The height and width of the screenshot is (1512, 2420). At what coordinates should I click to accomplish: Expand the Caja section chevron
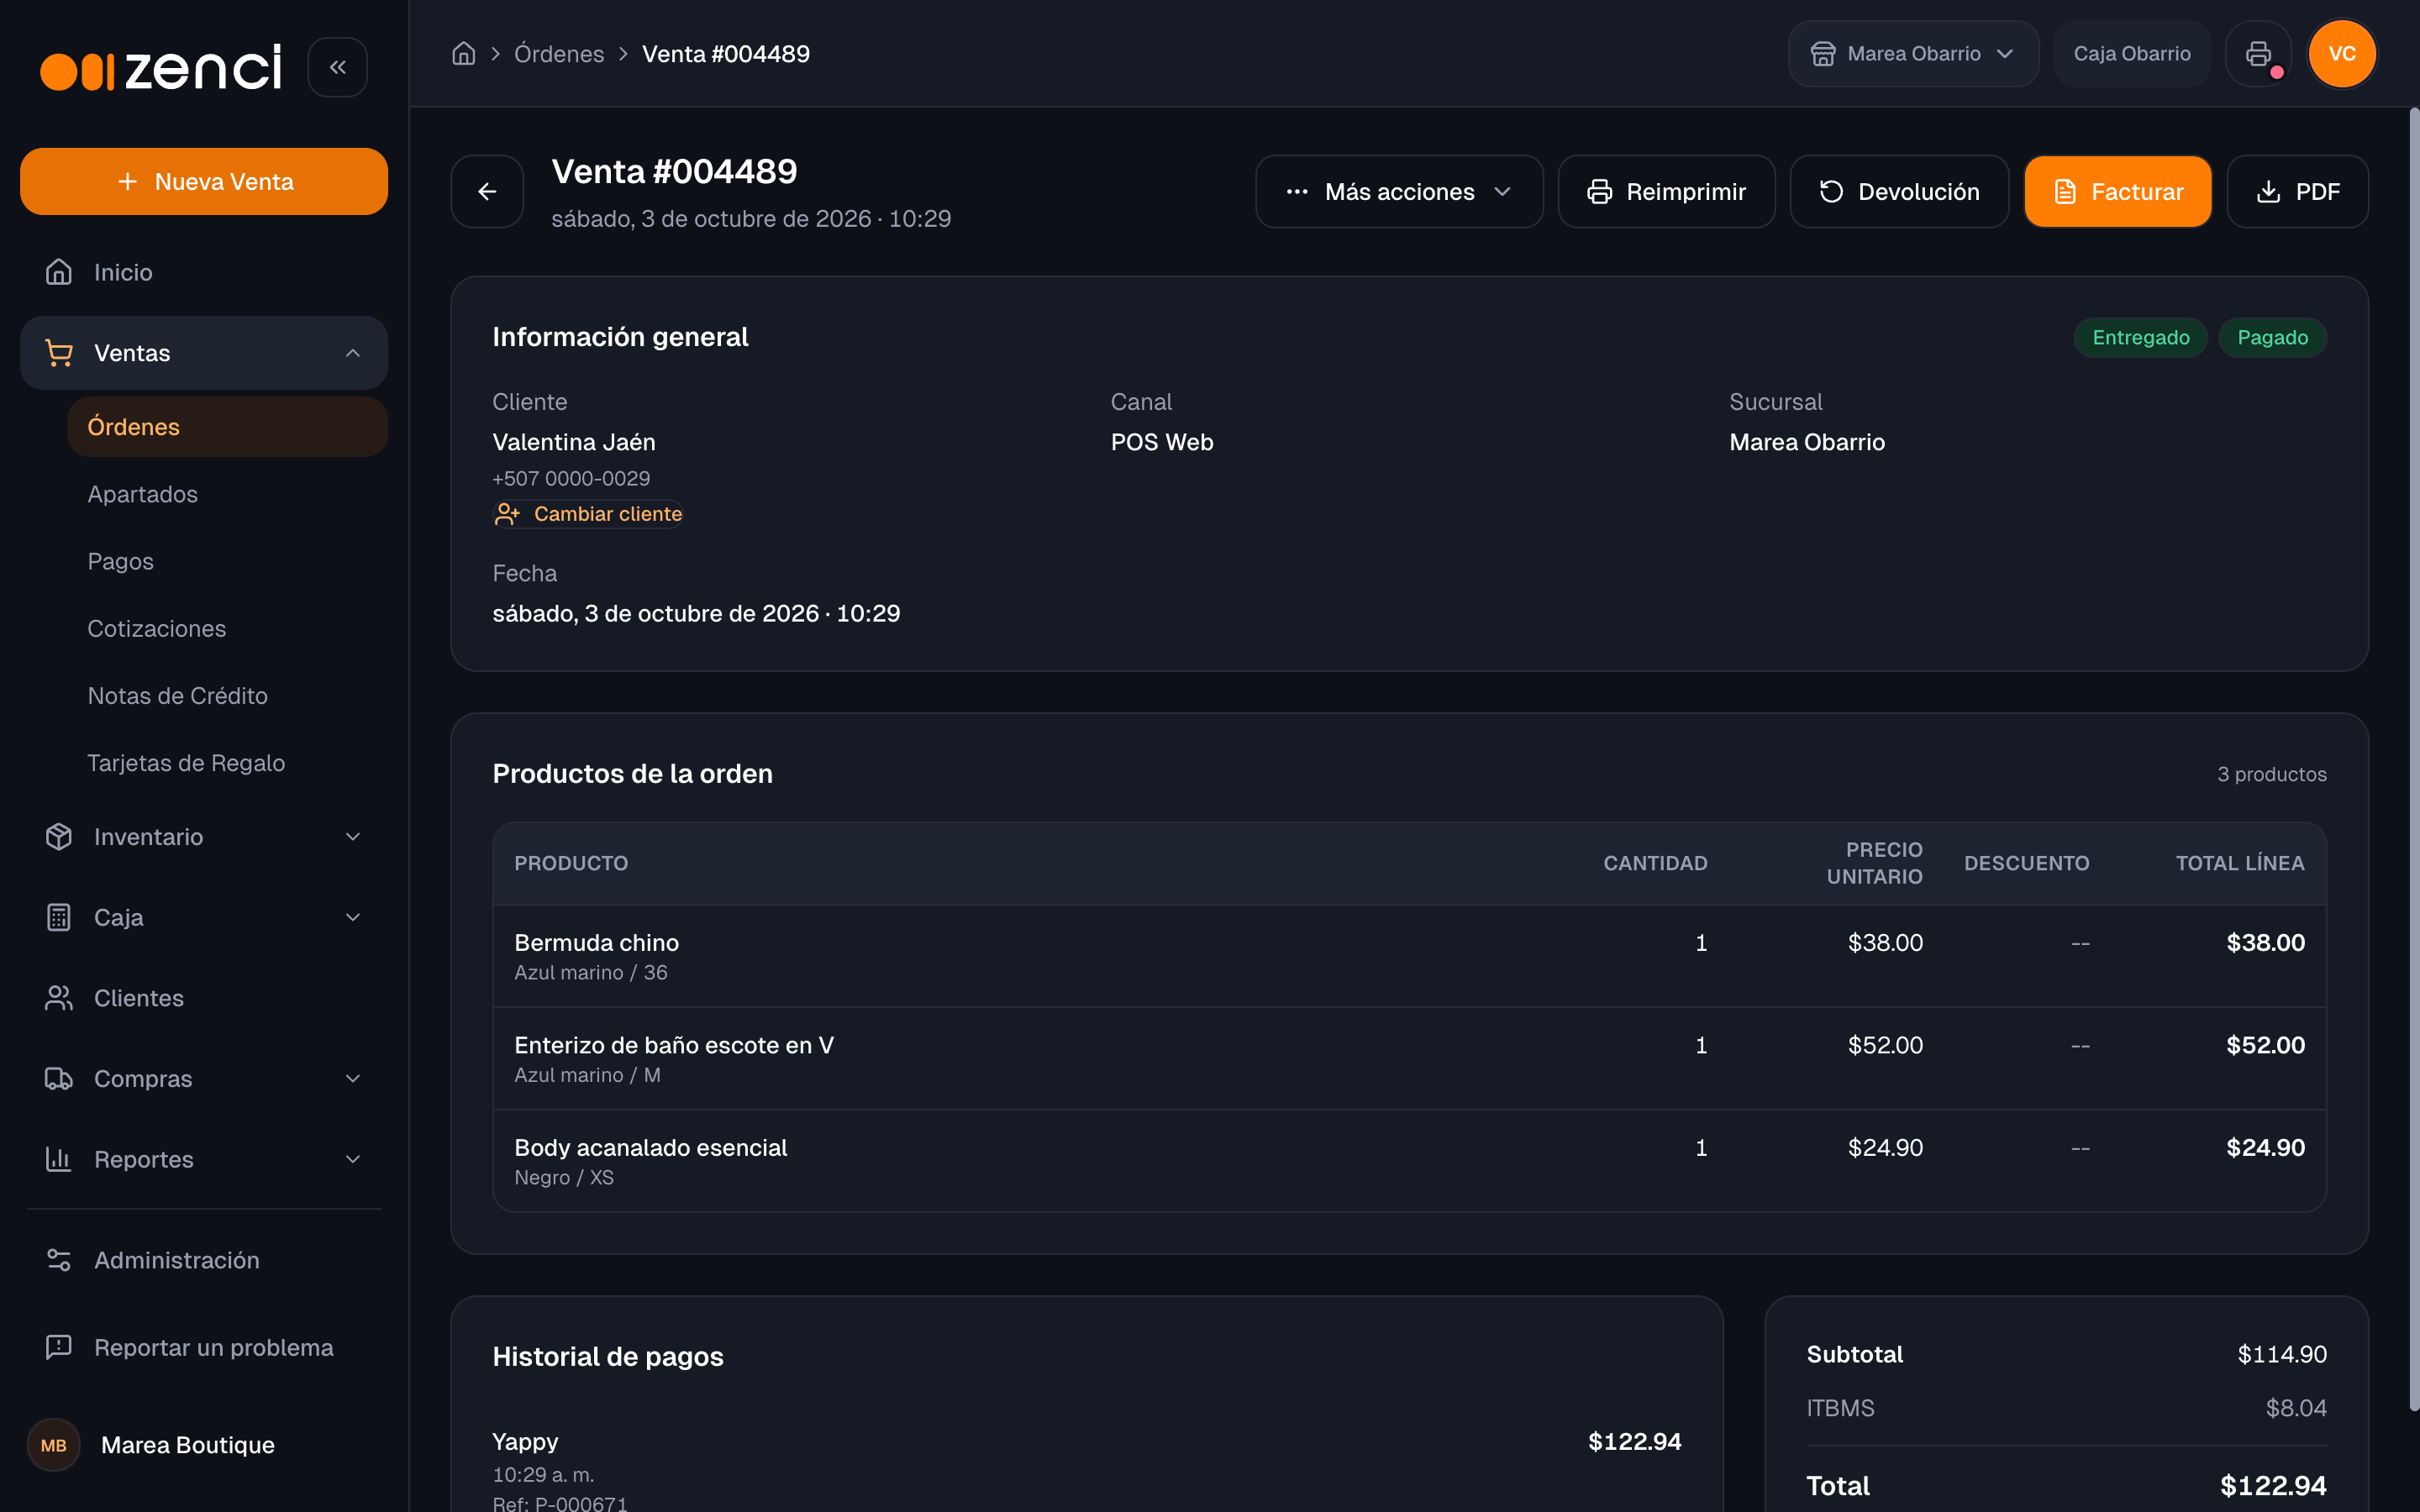[353, 917]
